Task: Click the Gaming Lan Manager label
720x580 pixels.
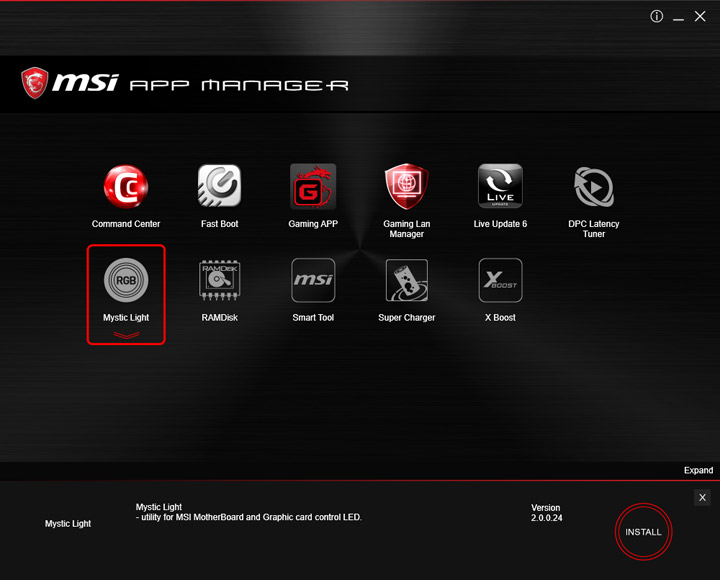Action: click(x=406, y=229)
